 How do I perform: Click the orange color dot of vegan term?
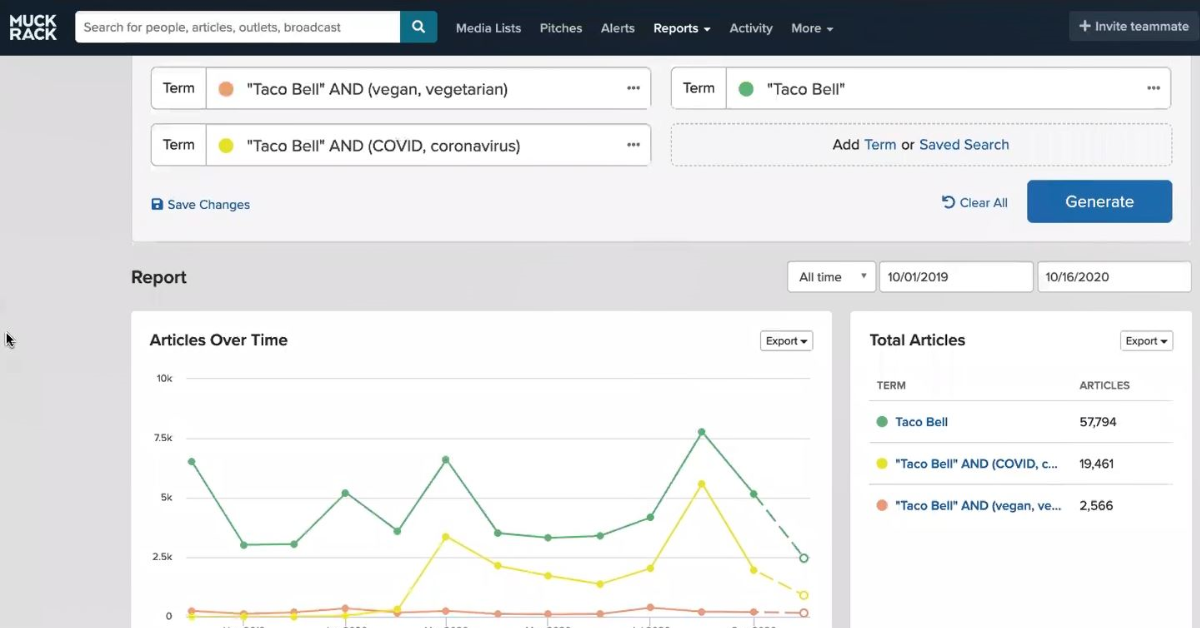226,89
